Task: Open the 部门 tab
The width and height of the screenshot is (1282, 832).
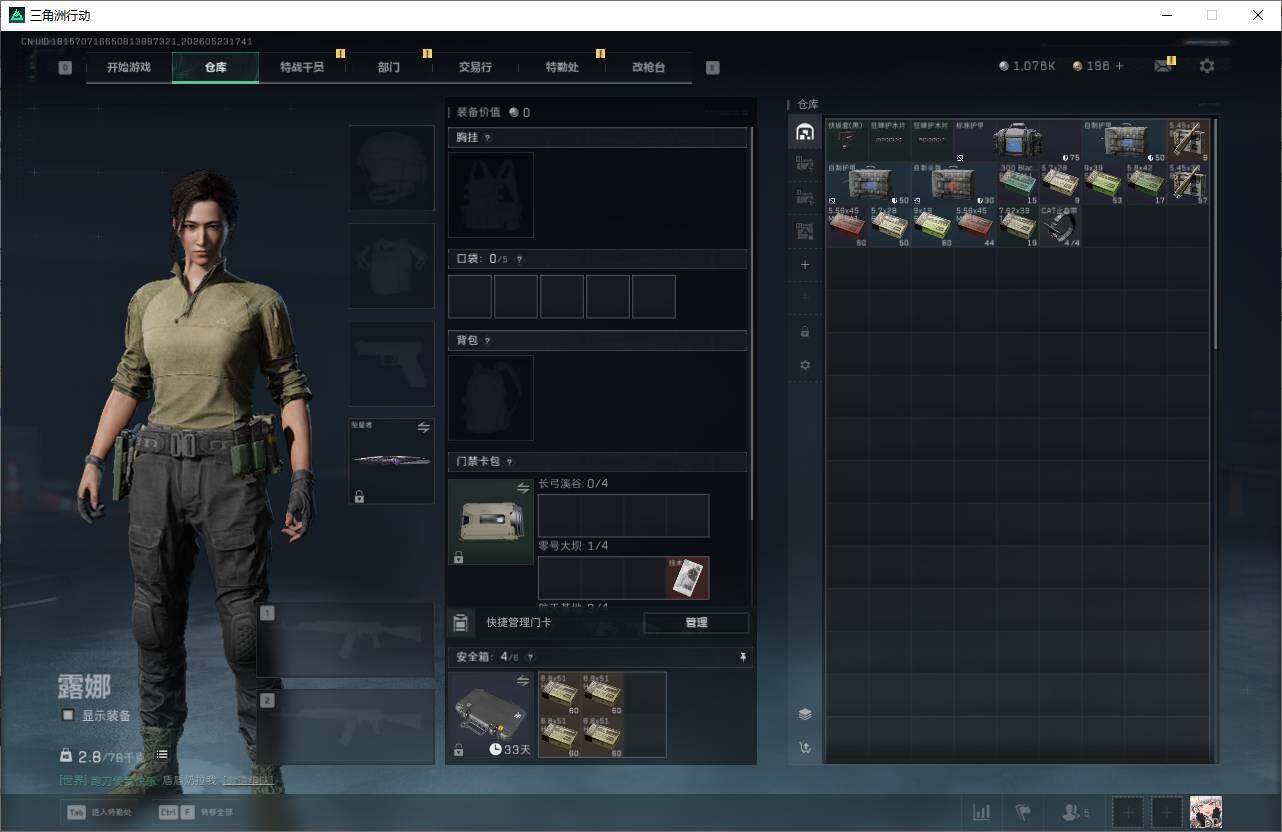Action: pyautogui.click(x=389, y=67)
